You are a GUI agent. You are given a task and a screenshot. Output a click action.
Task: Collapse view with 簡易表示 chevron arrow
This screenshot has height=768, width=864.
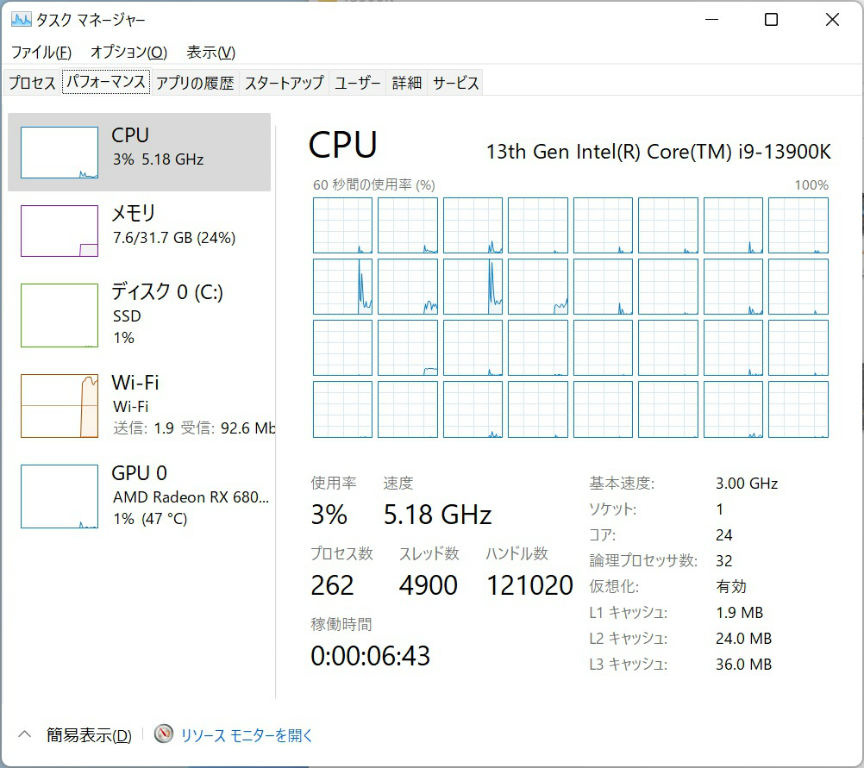[x=26, y=735]
